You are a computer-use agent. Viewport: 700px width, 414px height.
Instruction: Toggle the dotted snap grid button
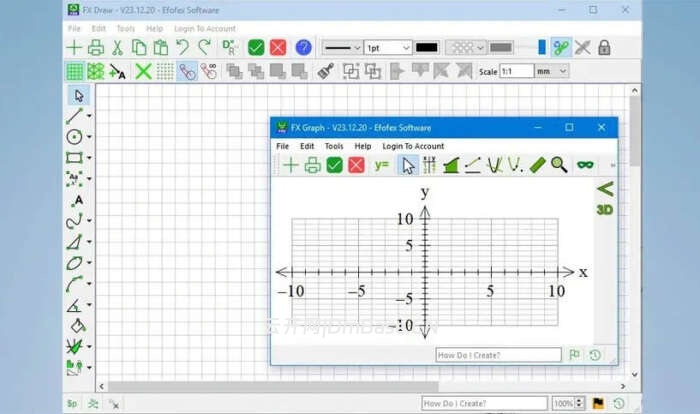click(x=165, y=72)
